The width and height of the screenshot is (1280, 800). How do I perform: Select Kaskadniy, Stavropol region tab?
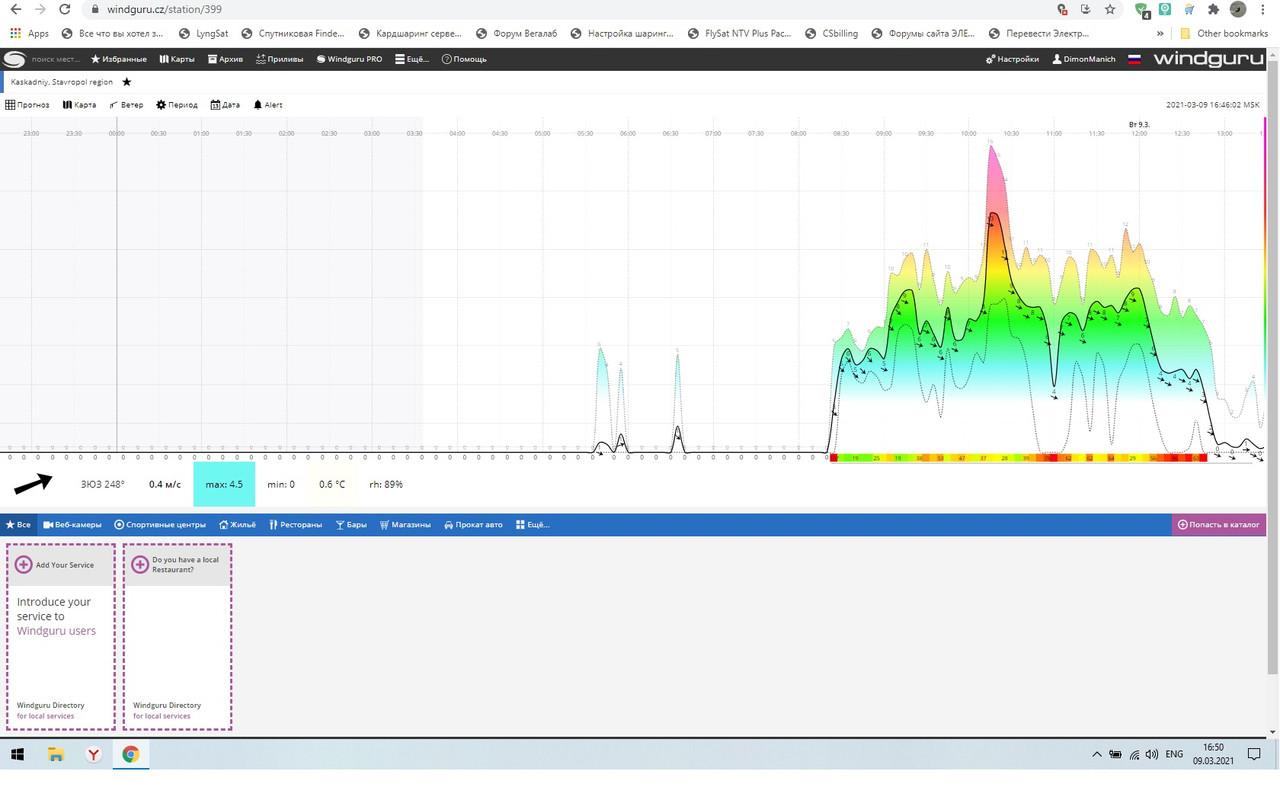62,82
